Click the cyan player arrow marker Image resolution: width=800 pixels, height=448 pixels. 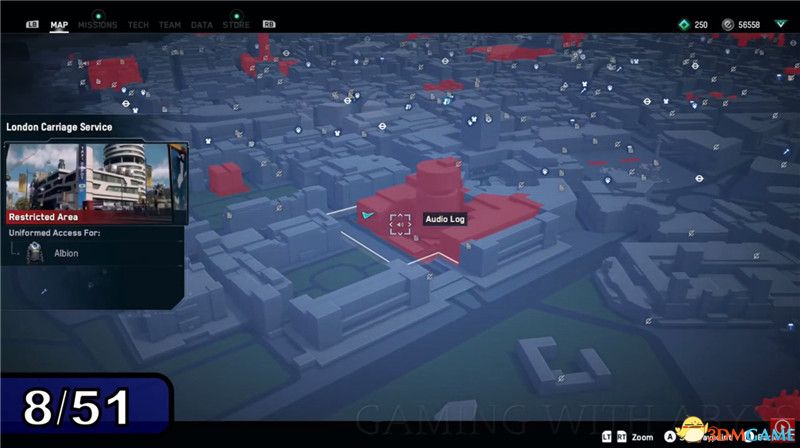pos(368,215)
